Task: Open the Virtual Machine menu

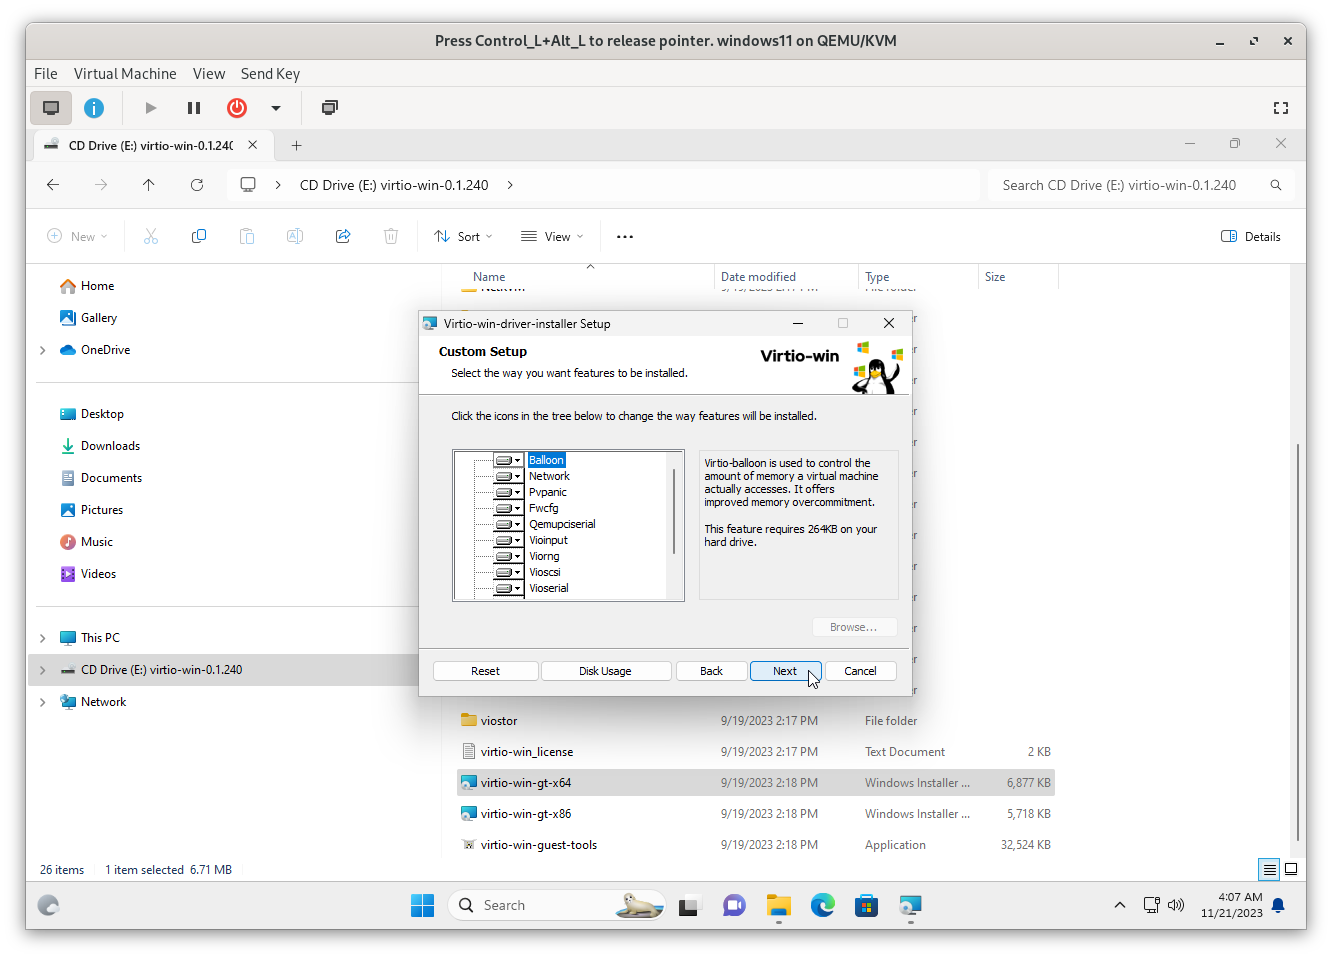Action: pos(125,74)
